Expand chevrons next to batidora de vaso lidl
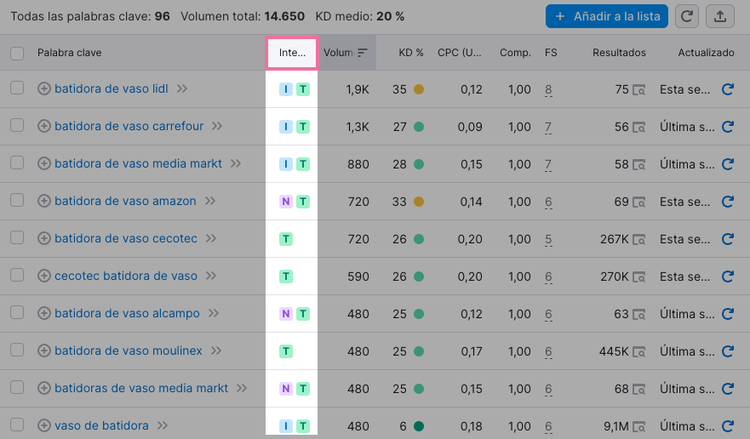This screenshot has width=750, height=439. pyautogui.click(x=182, y=89)
